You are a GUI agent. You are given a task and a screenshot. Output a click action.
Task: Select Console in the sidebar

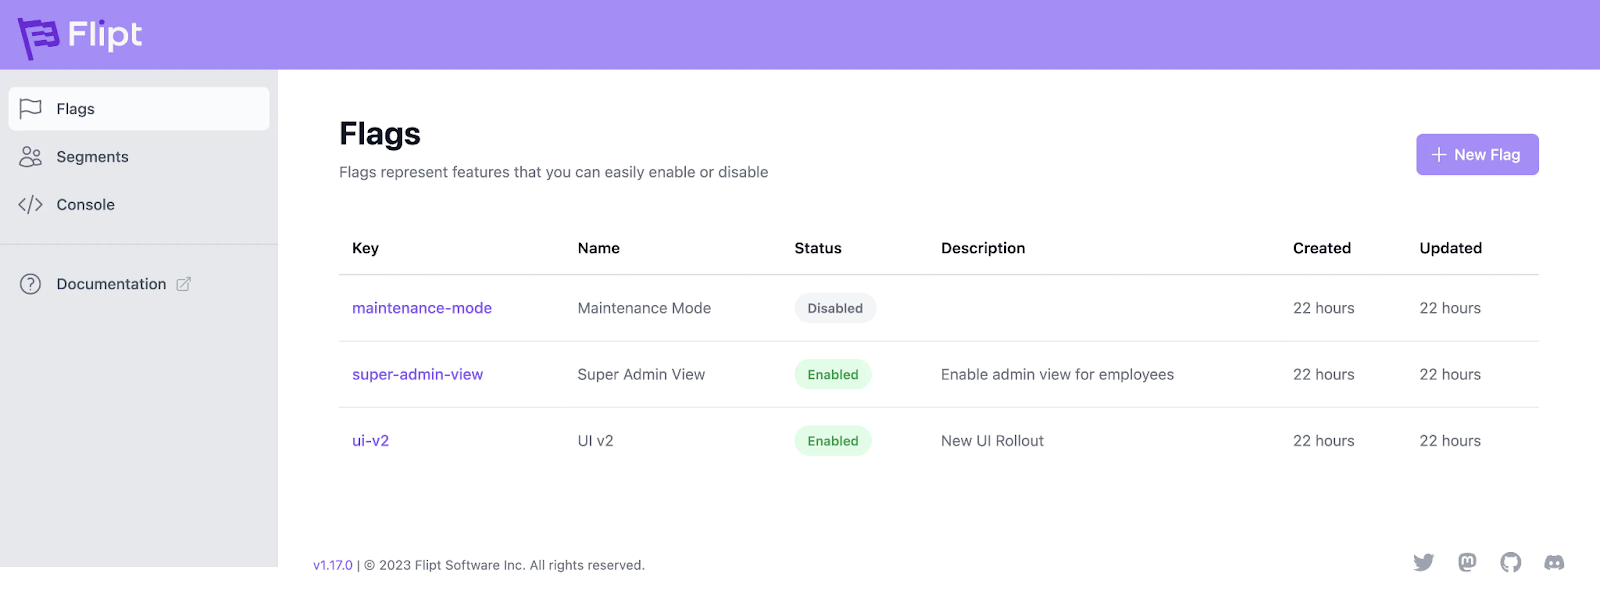tap(86, 205)
